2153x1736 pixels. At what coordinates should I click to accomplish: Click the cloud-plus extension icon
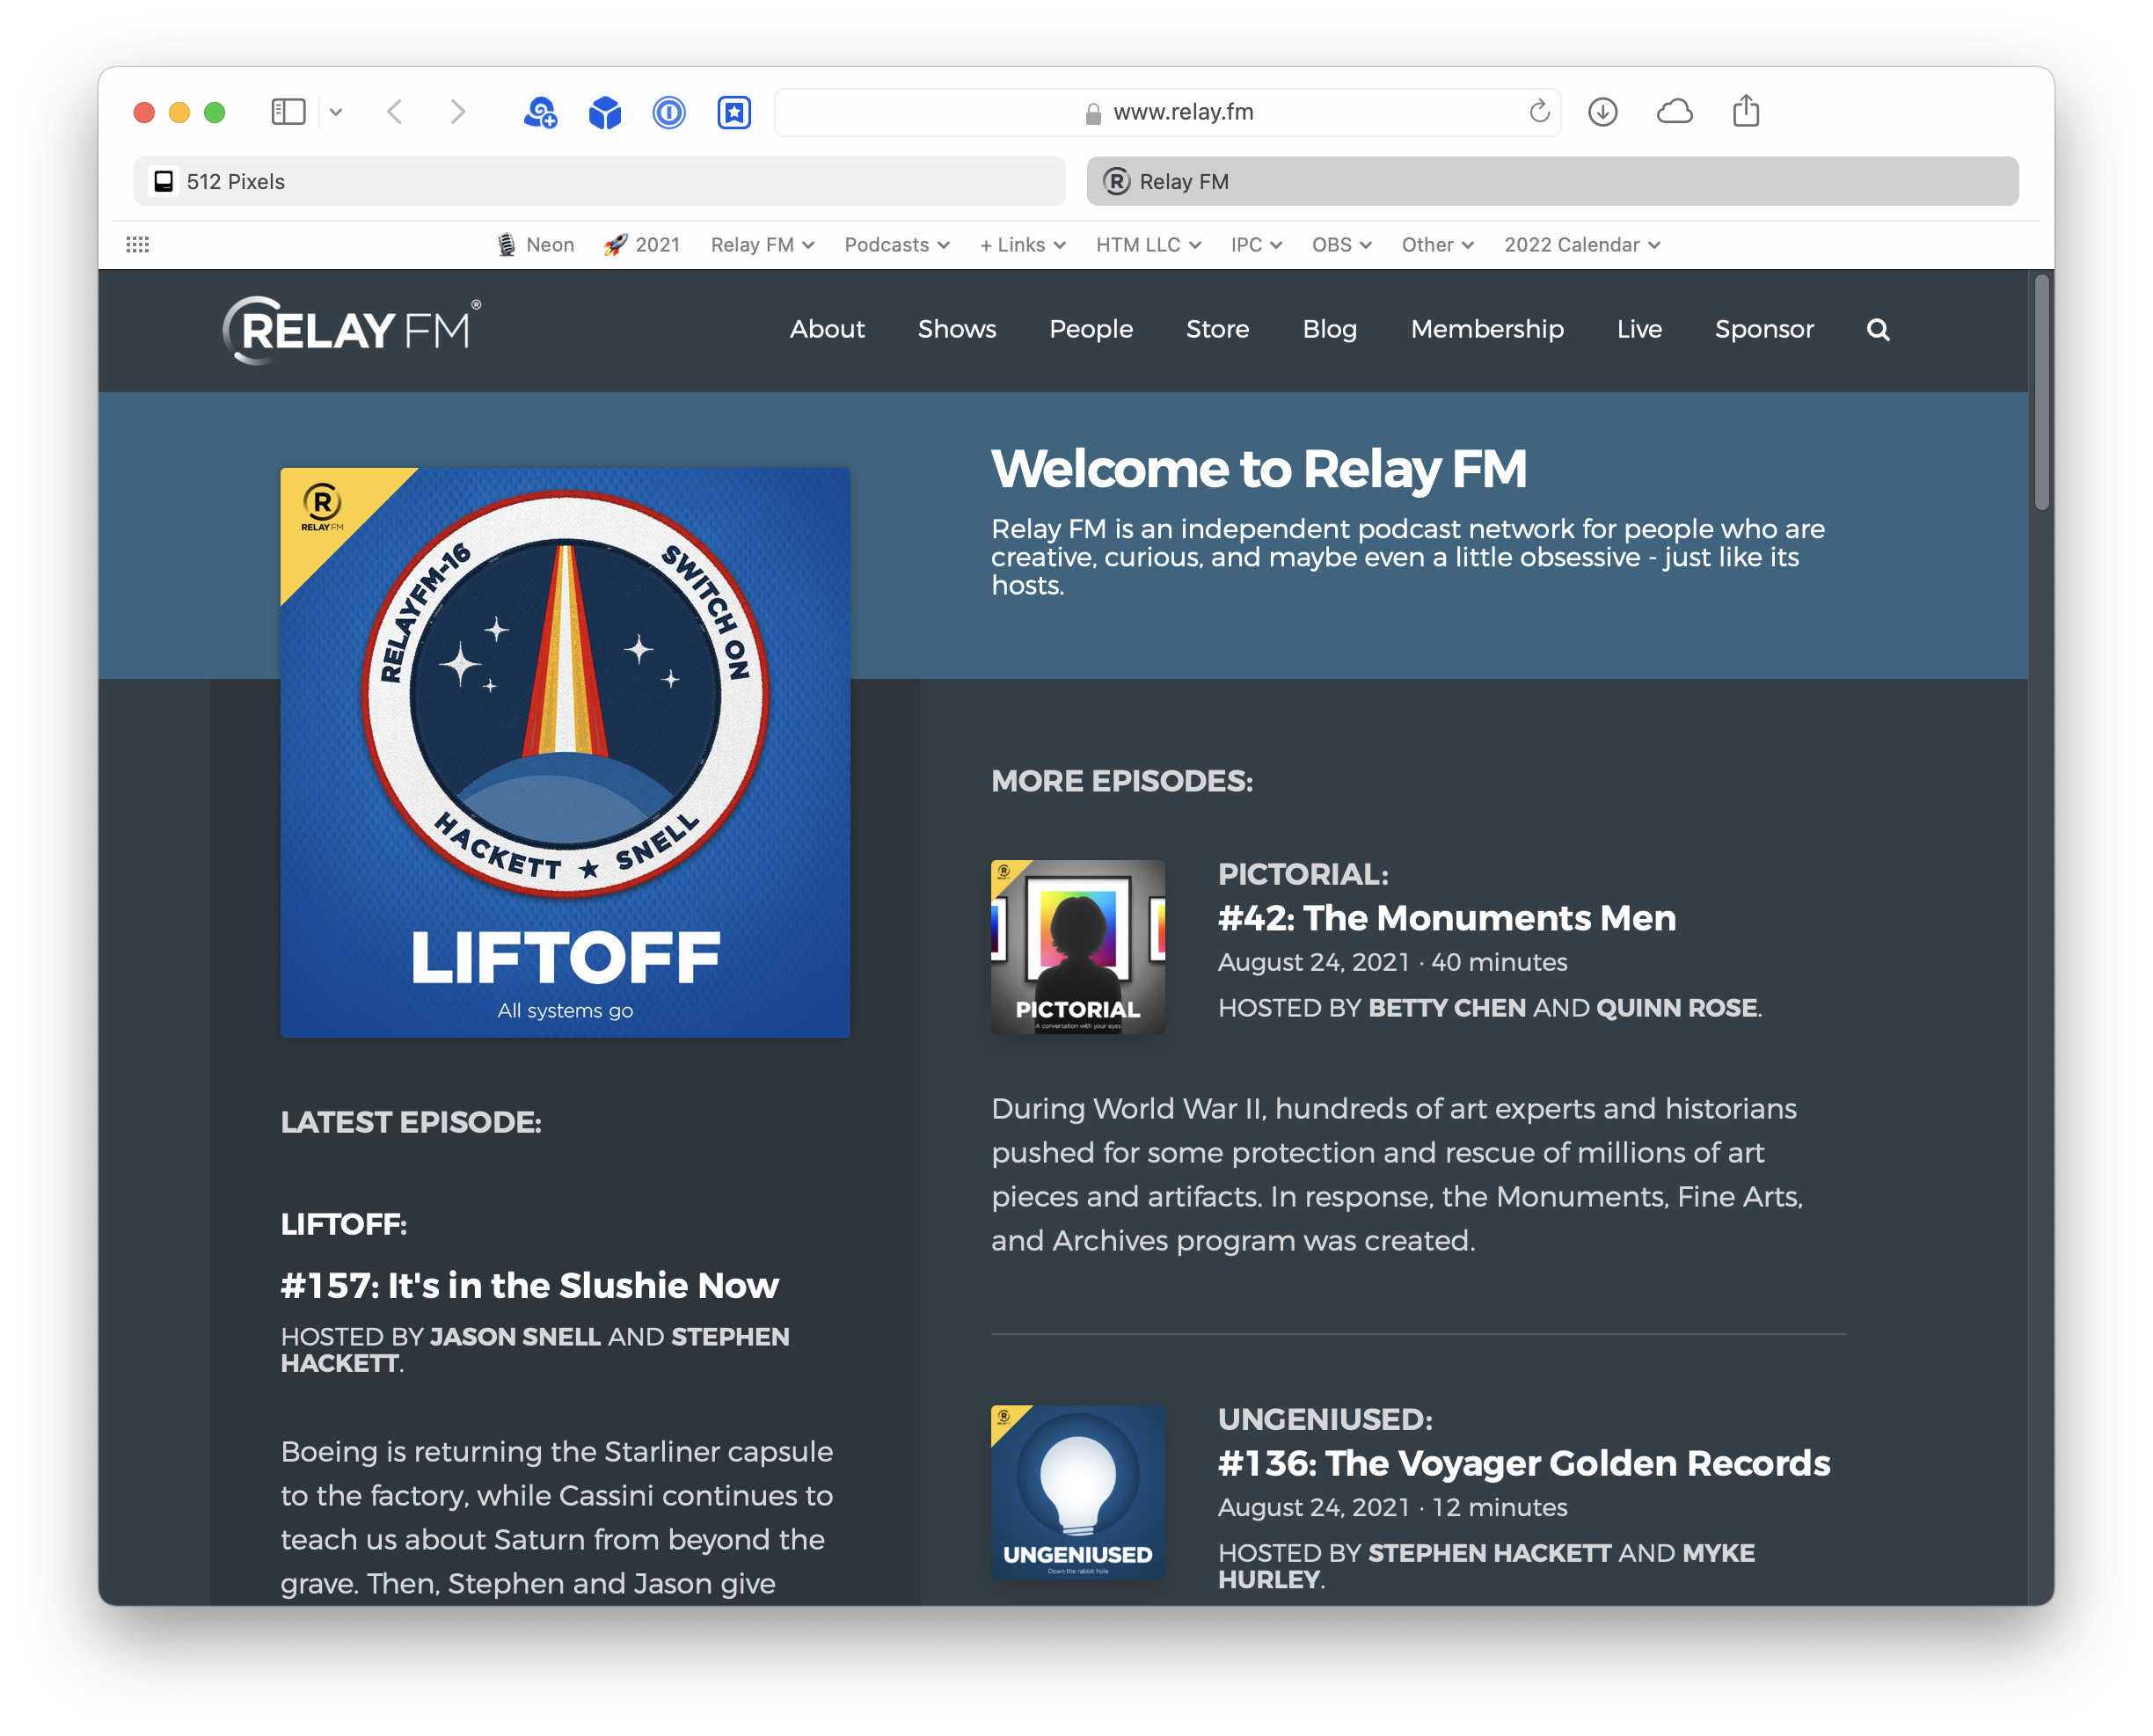[x=540, y=112]
